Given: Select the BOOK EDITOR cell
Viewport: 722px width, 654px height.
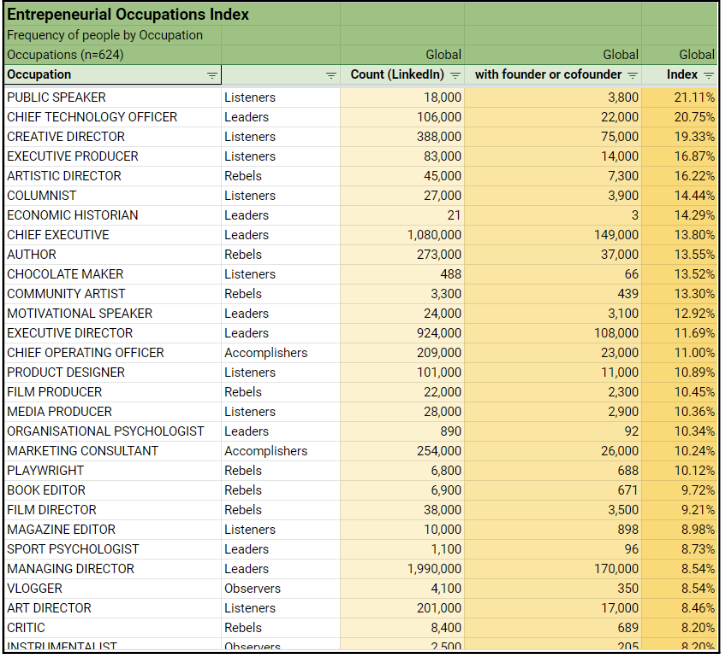Looking at the screenshot, I should point(113,490).
